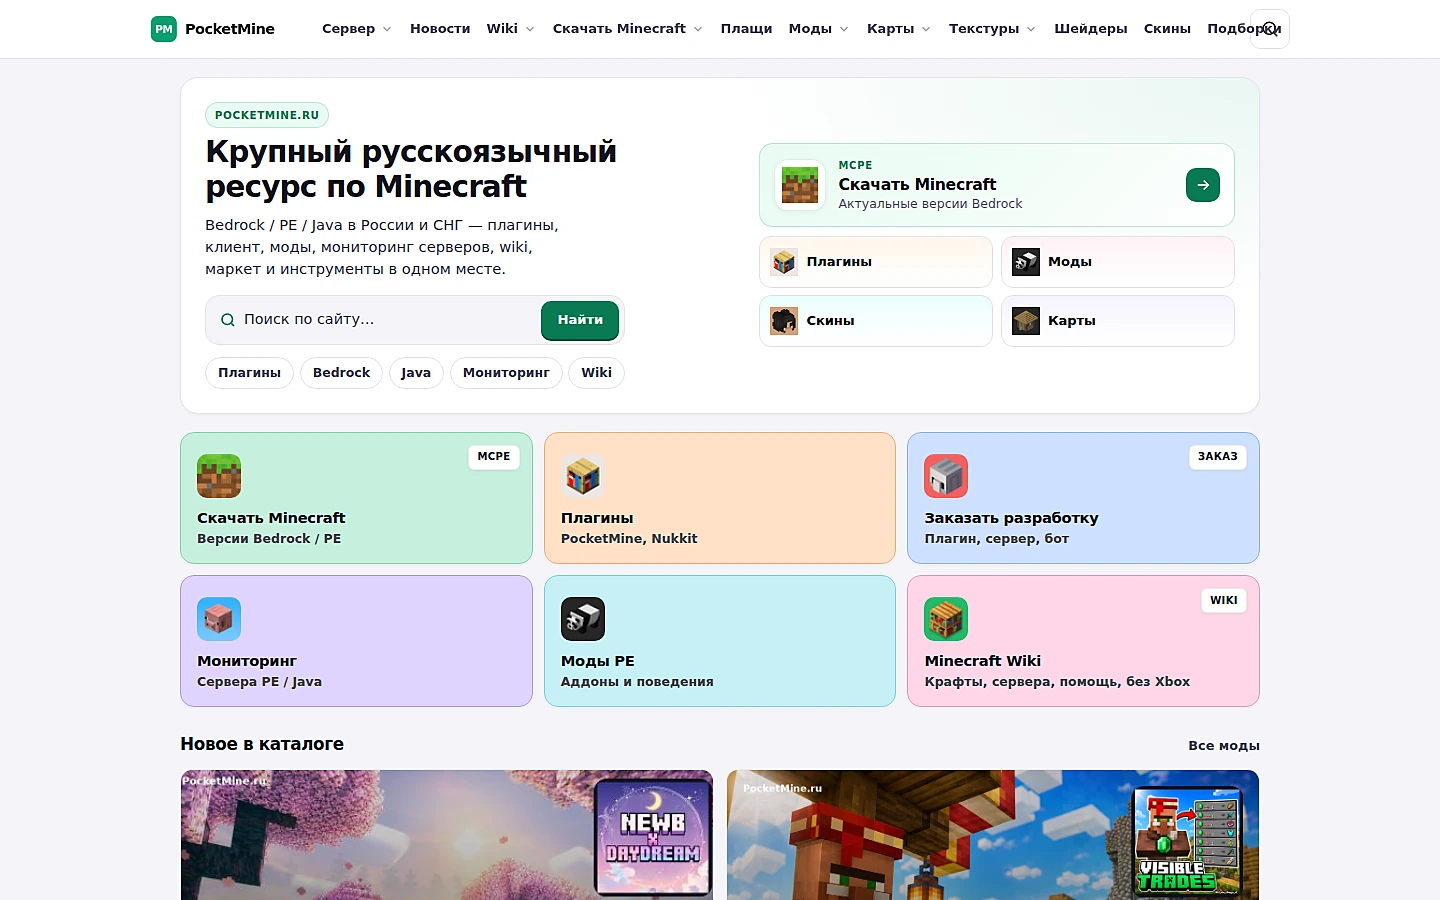Expand Скачать Minecraft navbar dropdown

coord(628,29)
